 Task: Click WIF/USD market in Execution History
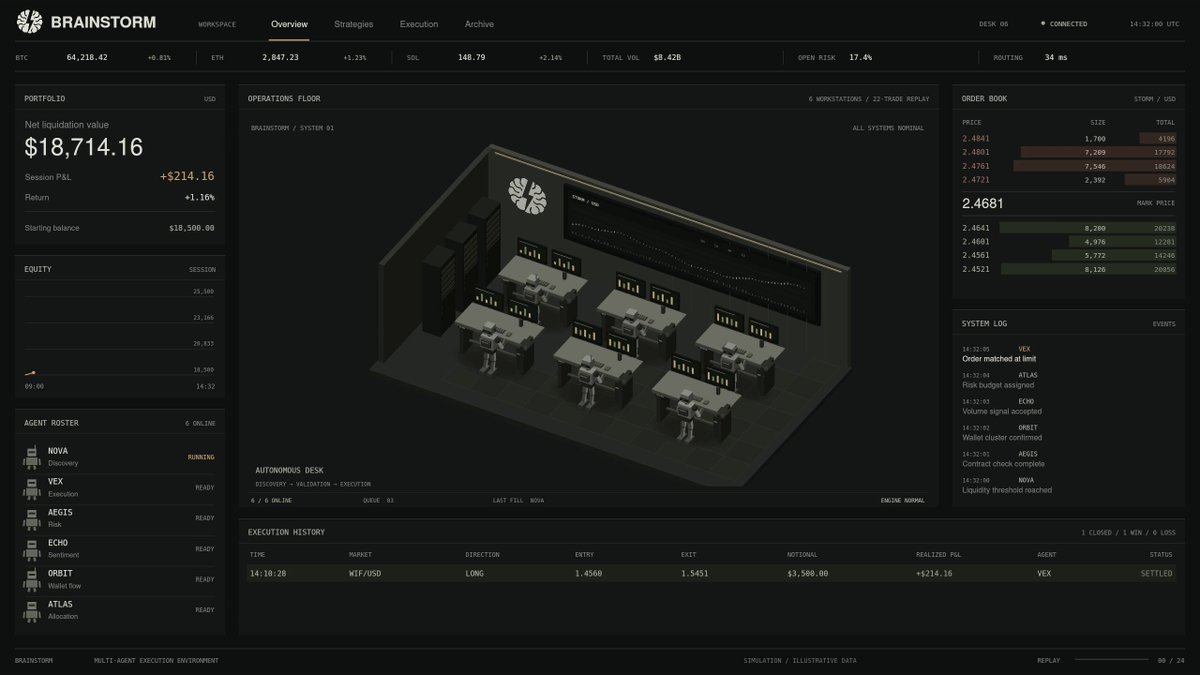click(x=364, y=573)
